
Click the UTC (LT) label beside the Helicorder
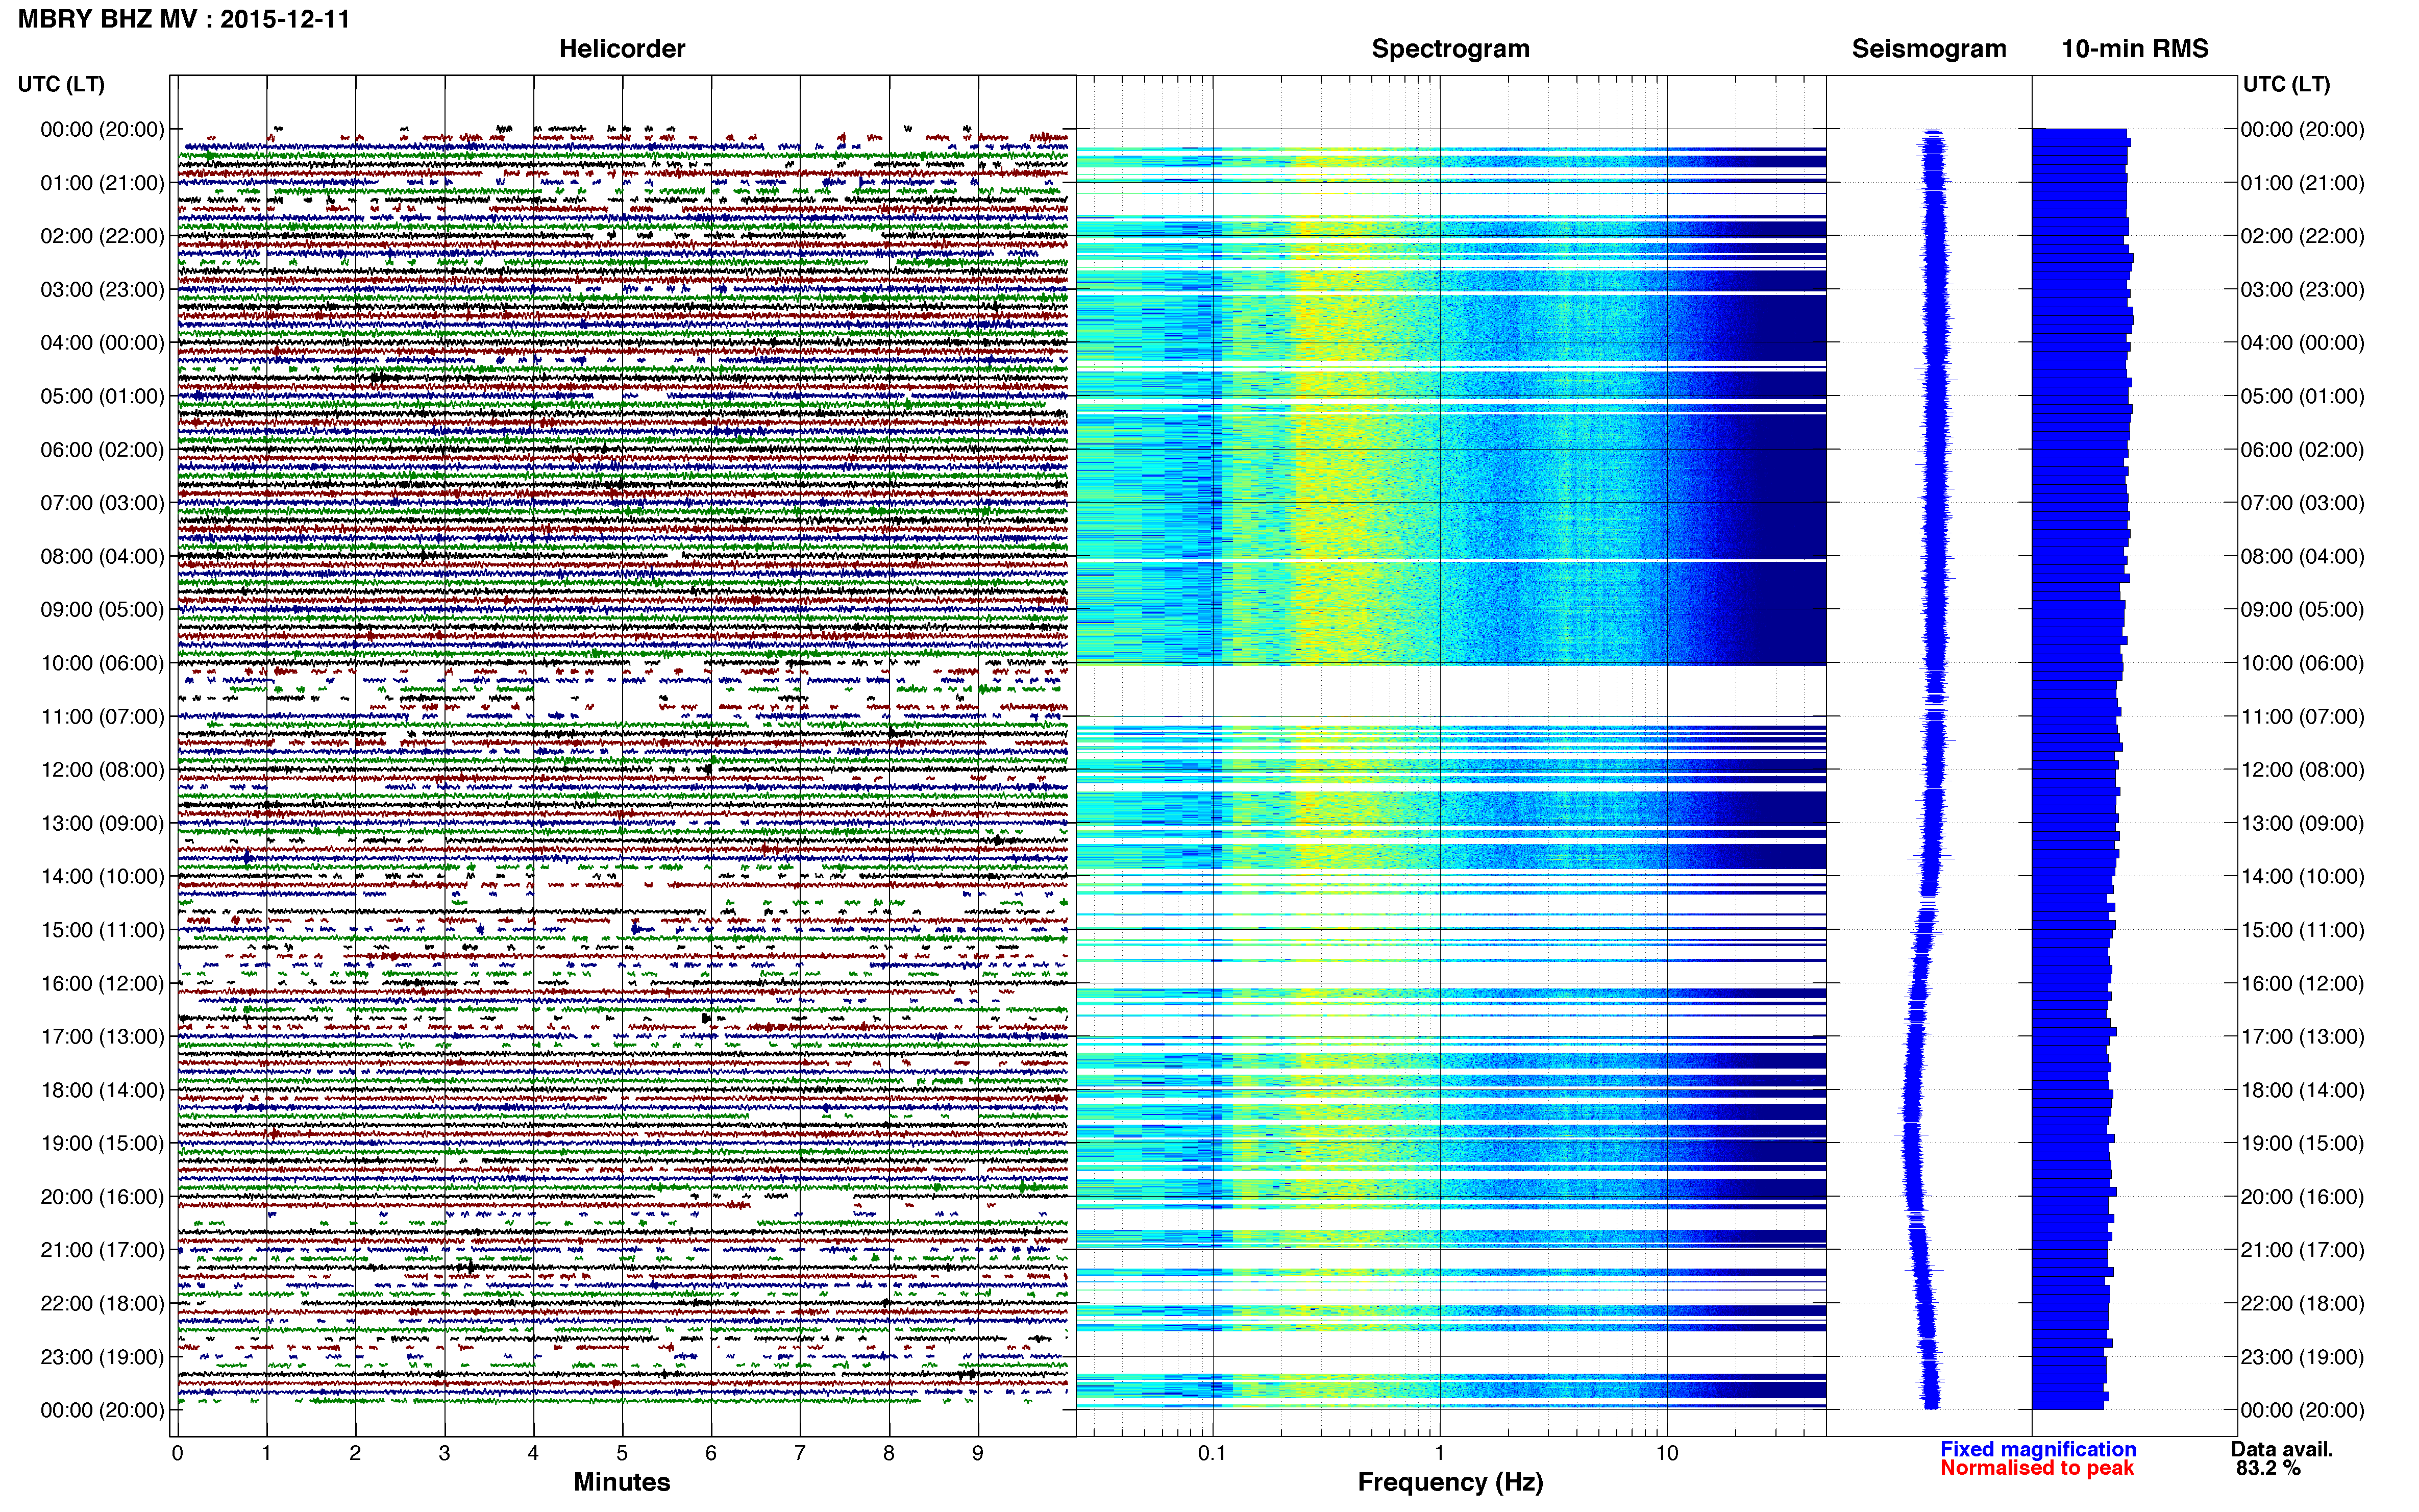click(x=61, y=85)
